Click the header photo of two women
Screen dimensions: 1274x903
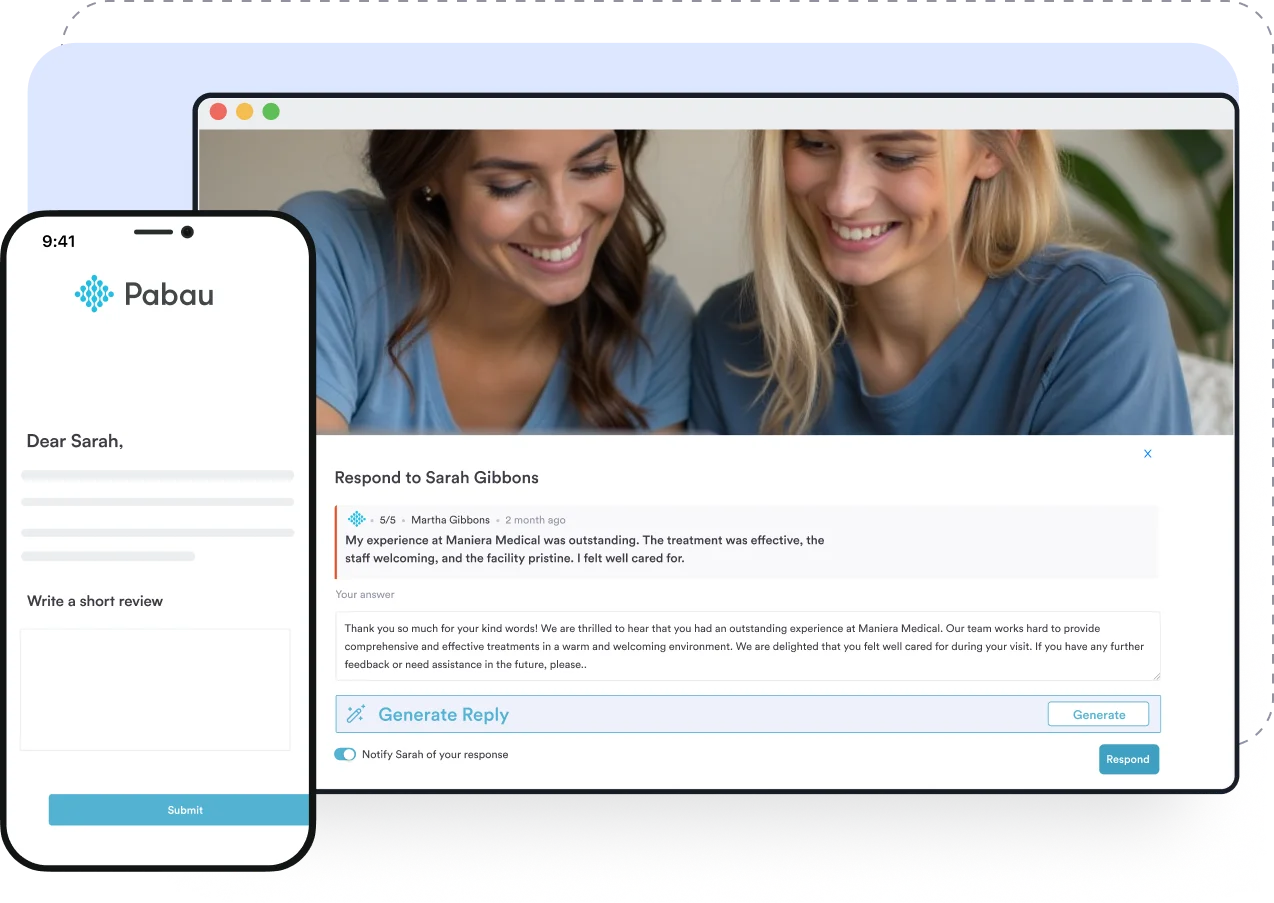point(715,282)
